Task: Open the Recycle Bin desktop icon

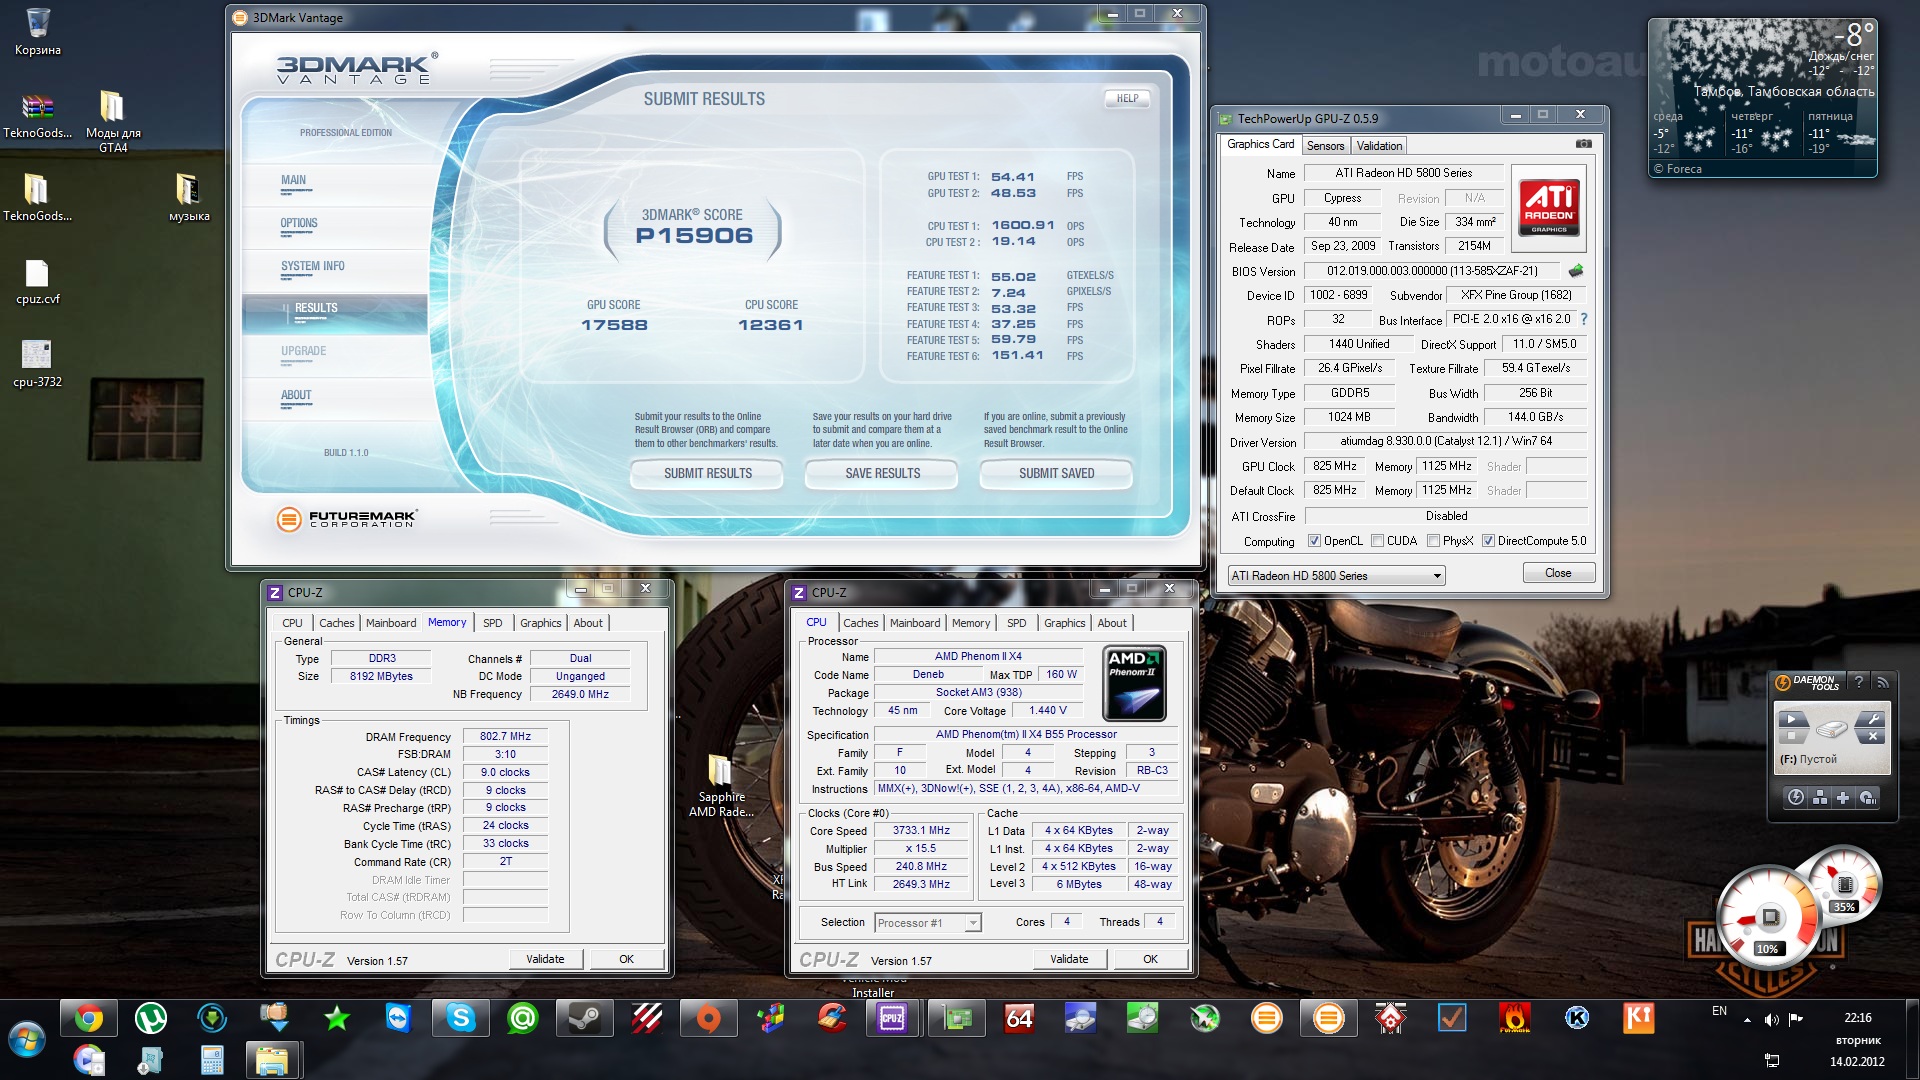Action: point(38,31)
